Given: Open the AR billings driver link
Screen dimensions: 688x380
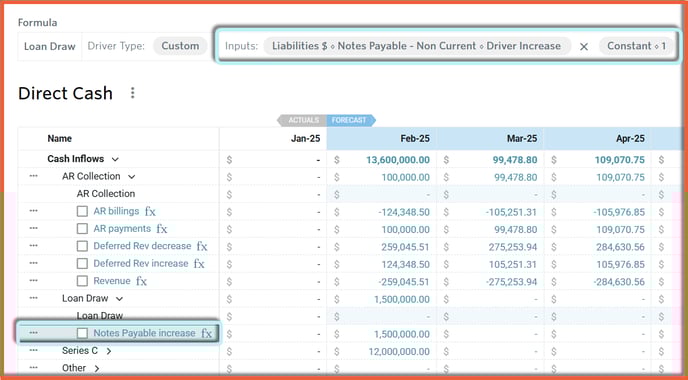Looking at the screenshot, I should tap(116, 211).
